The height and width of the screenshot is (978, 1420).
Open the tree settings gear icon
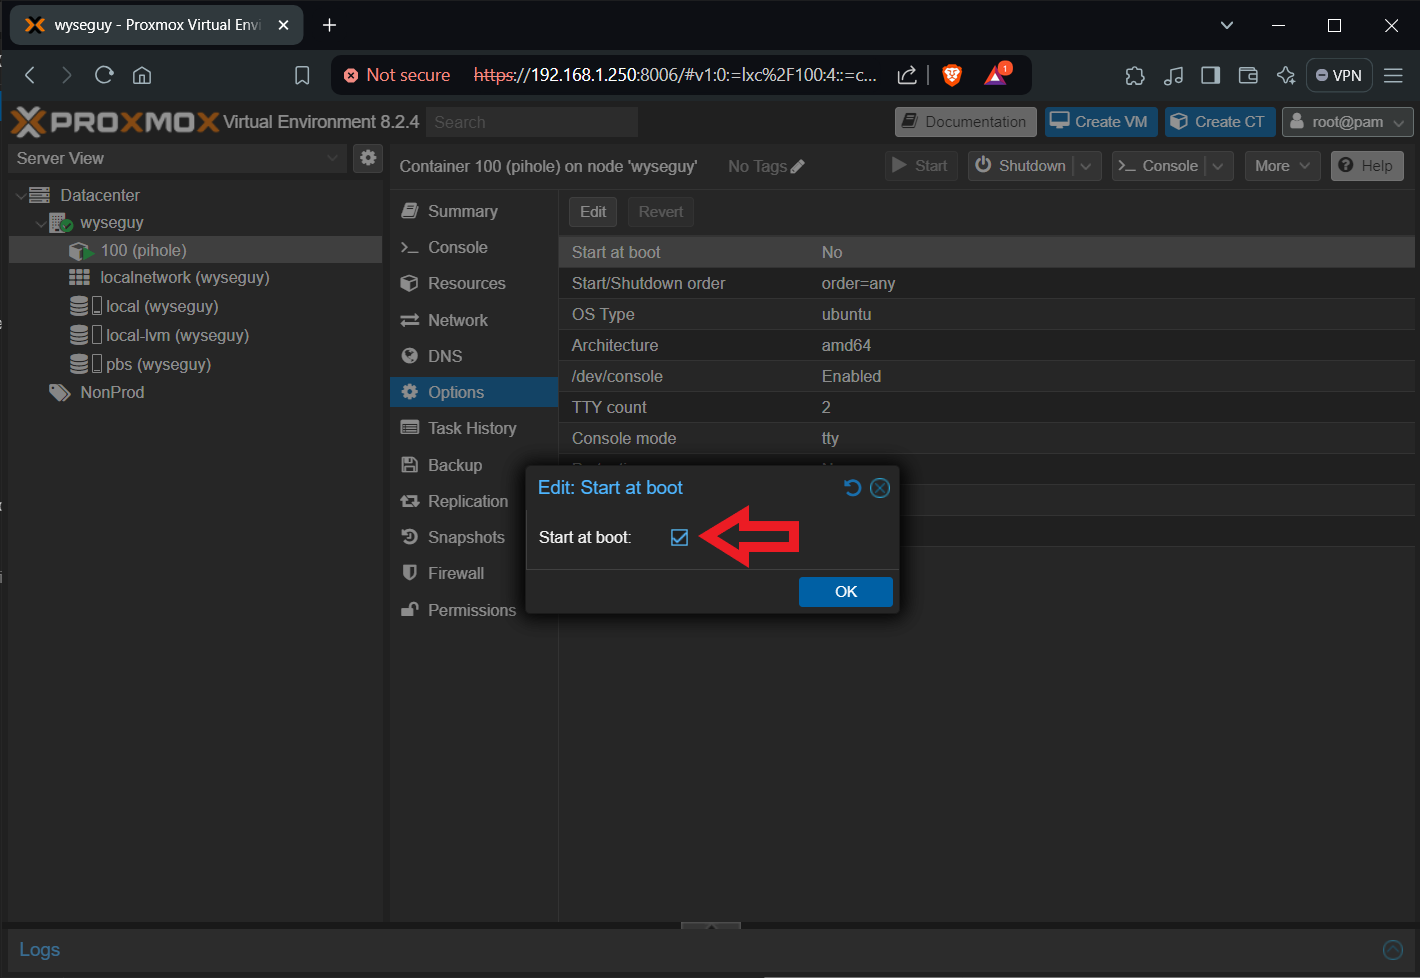(369, 158)
